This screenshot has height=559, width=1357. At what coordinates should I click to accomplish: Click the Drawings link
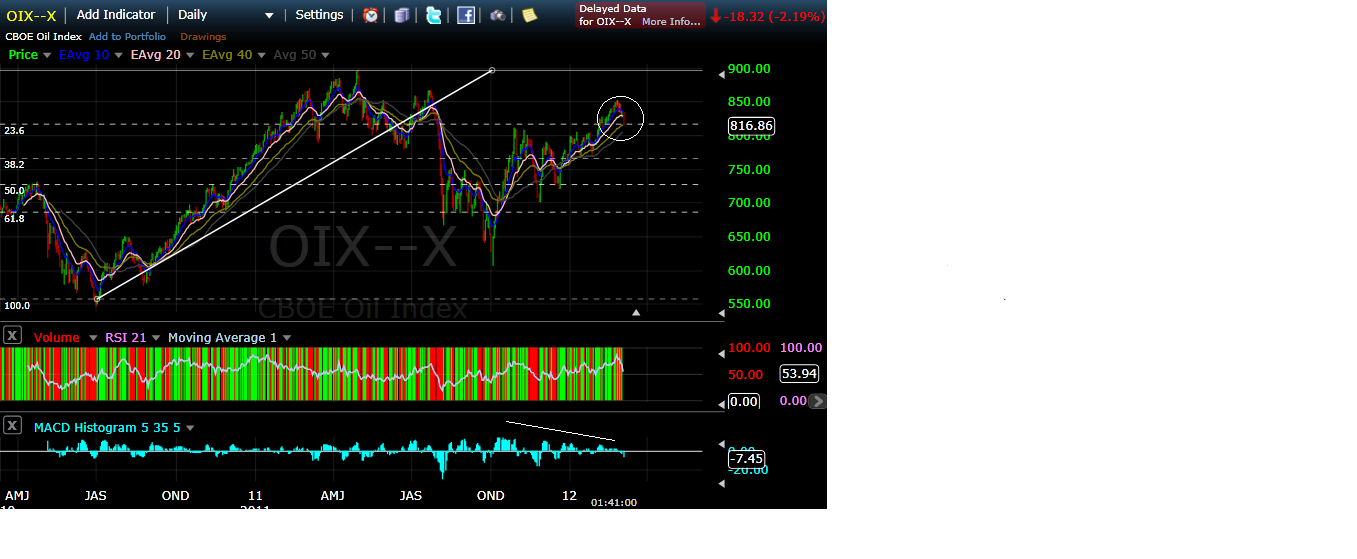click(203, 37)
